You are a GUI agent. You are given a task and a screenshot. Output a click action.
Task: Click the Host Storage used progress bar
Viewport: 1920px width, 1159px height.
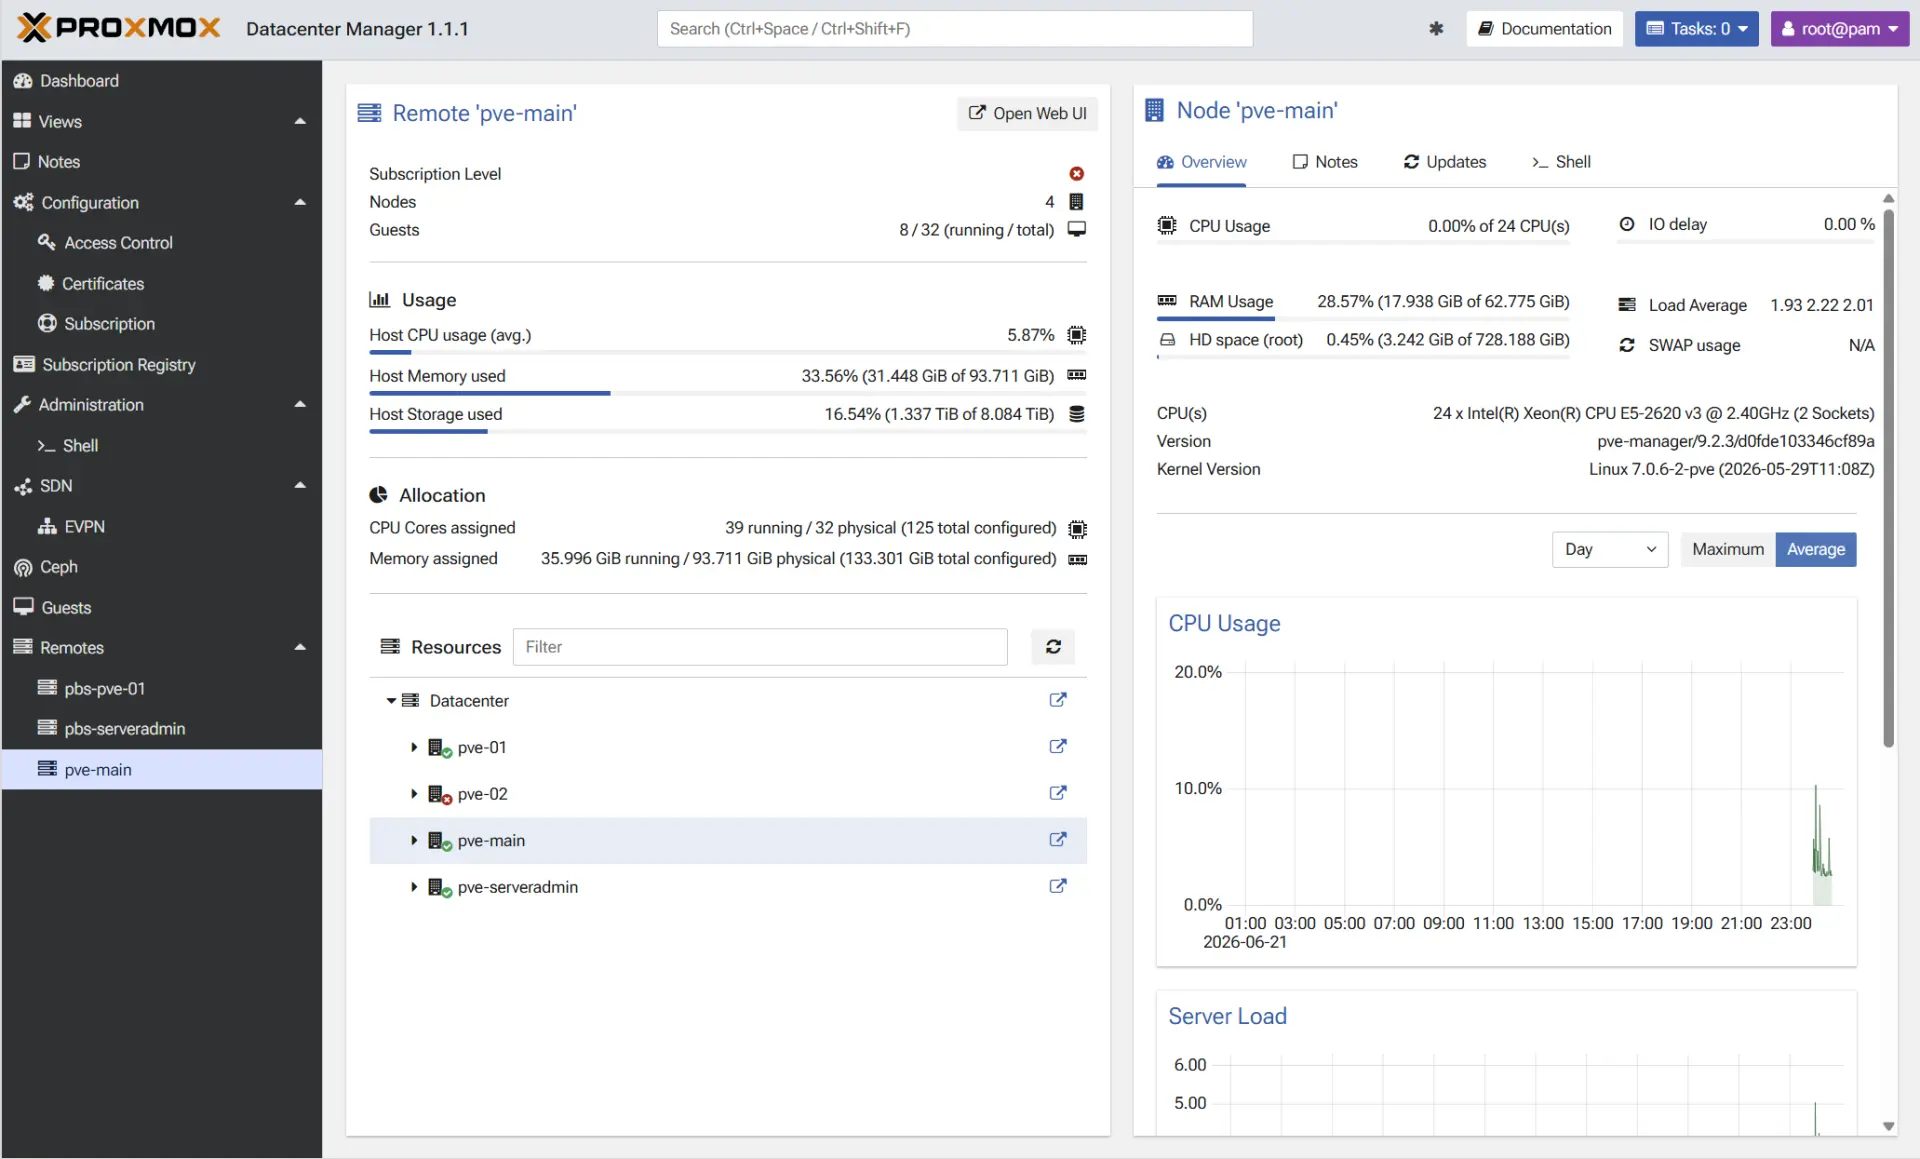tap(728, 431)
